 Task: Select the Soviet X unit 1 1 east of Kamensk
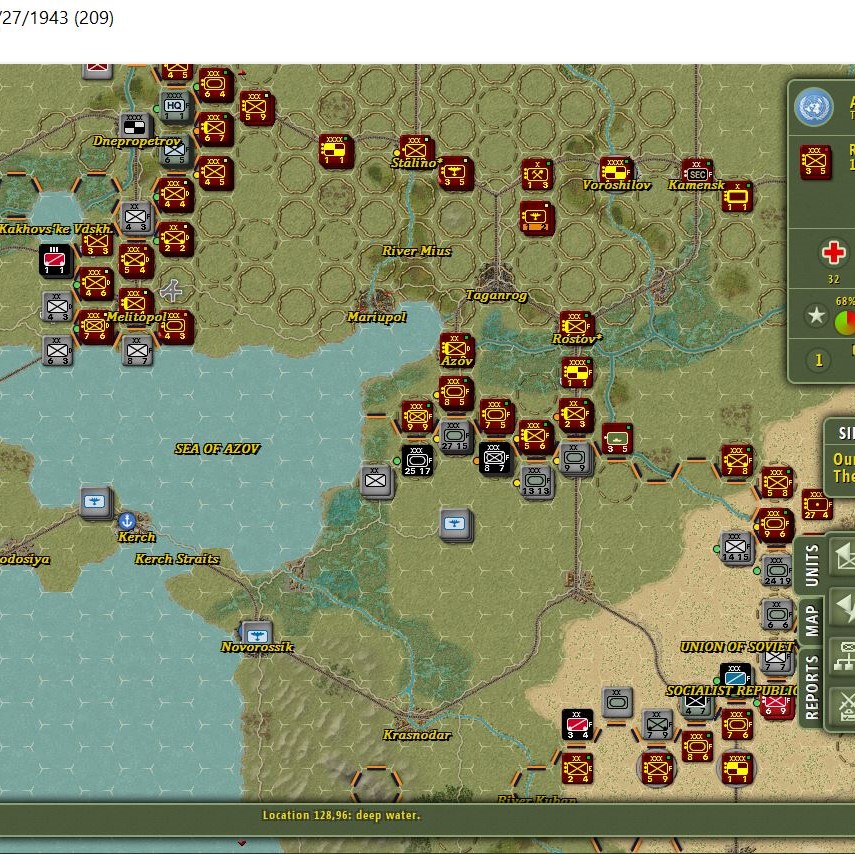pyautogui.click(x=737, y=196)
